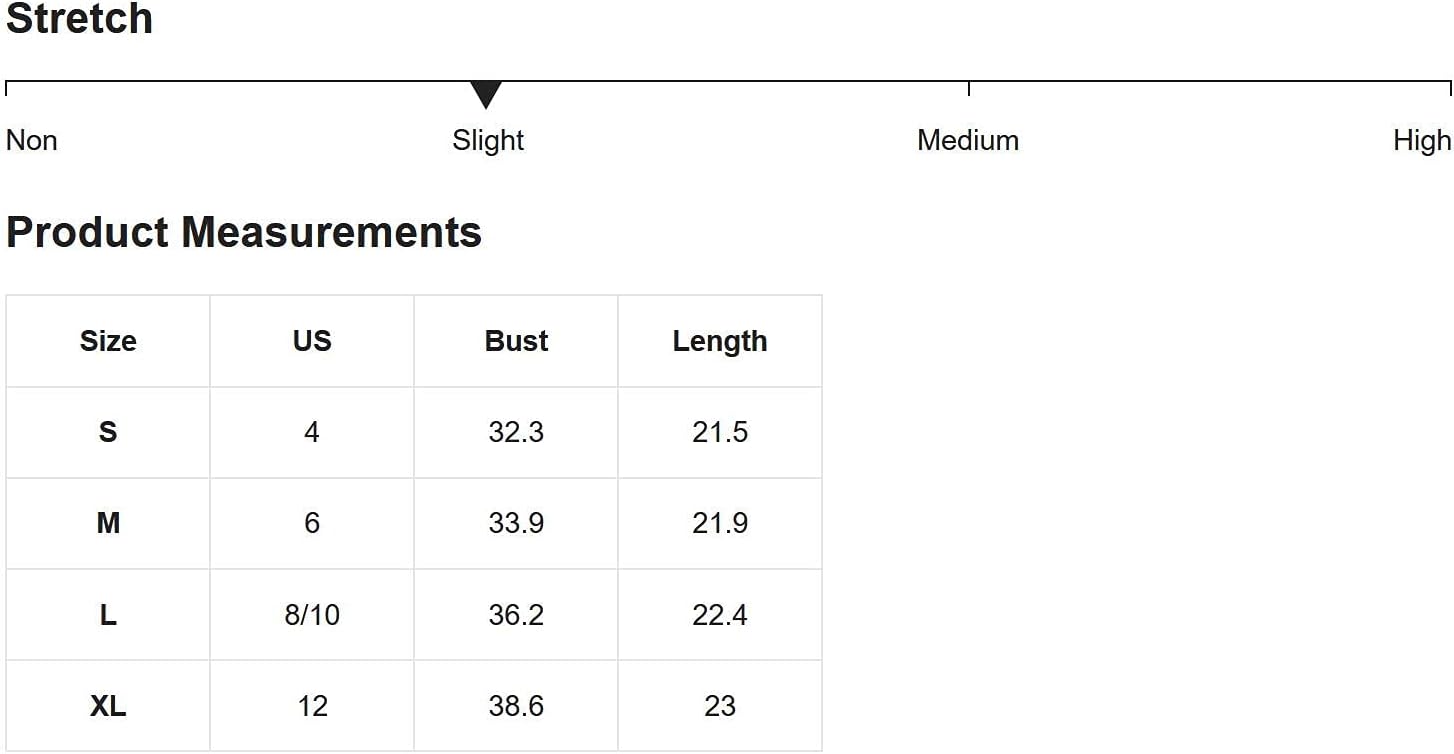The height and width of the screenshot is (754, 1454).
Task: Select the 'XL' size row label
Action: point(108,706)
